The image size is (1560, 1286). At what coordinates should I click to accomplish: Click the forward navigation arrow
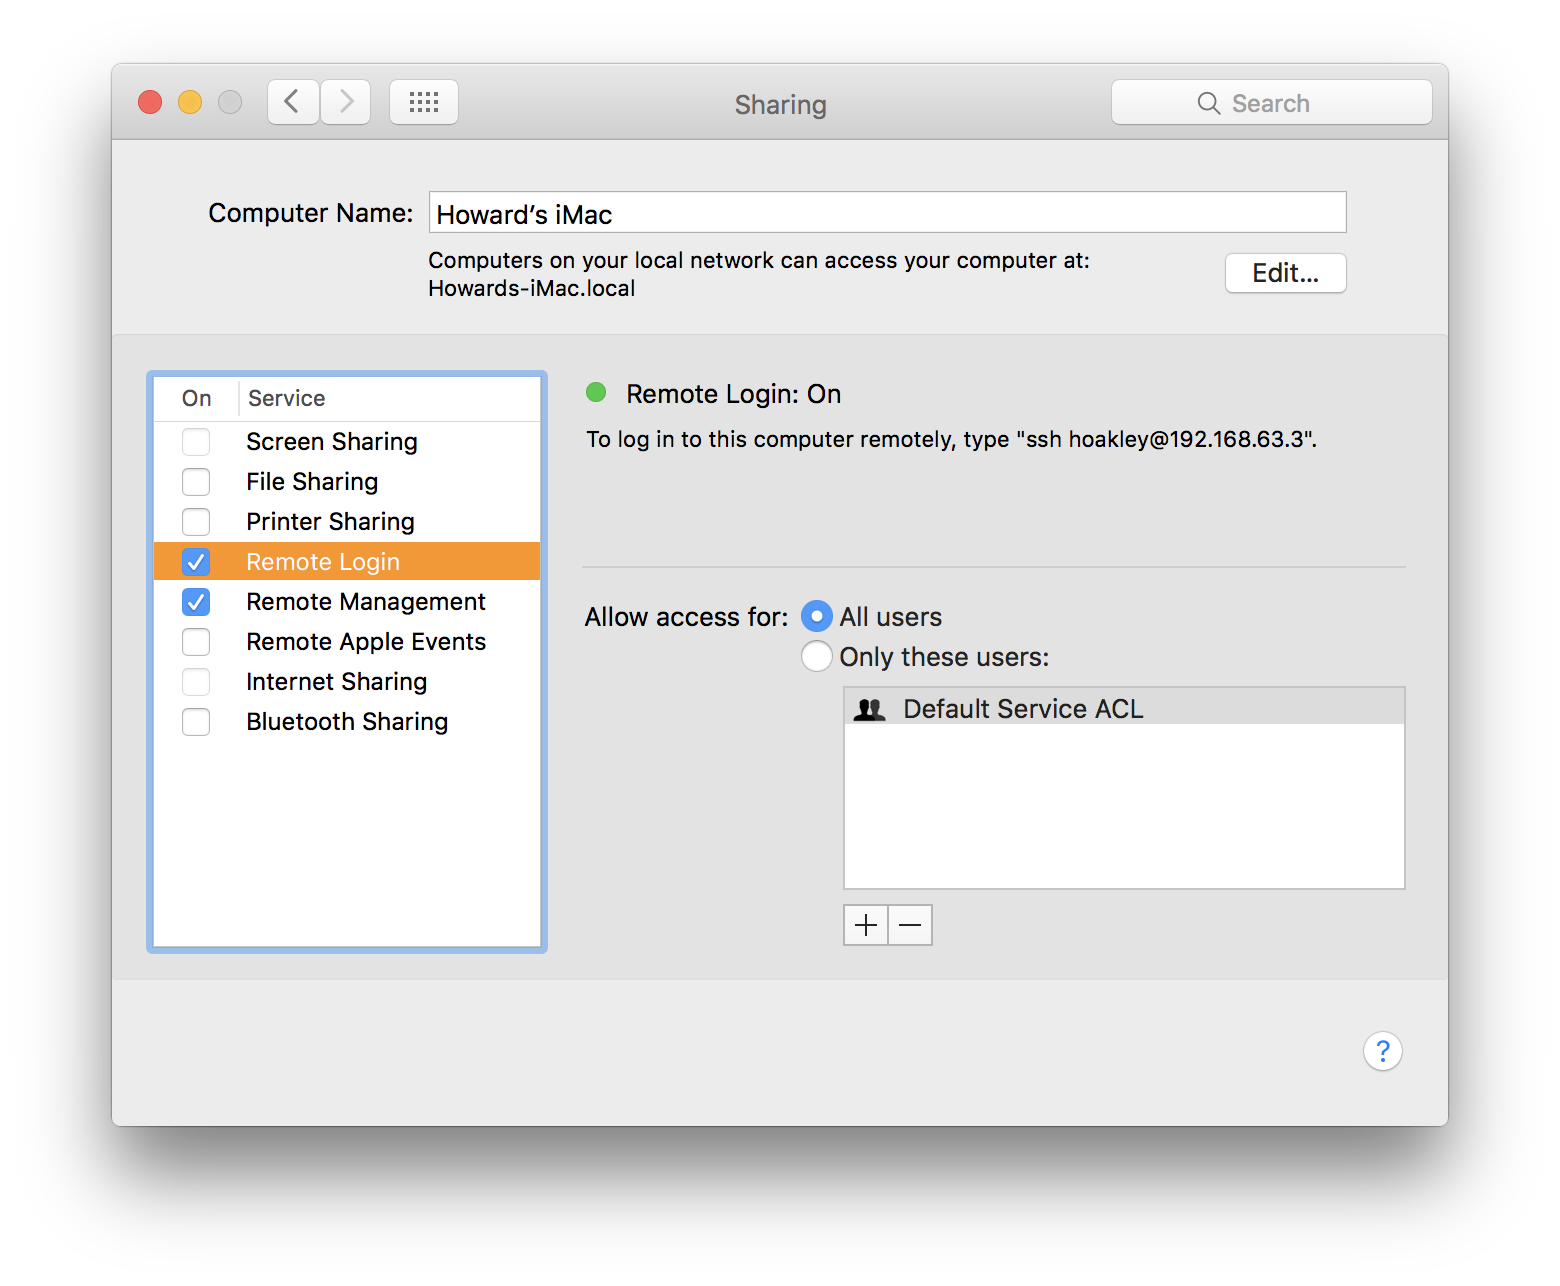click(x=345, y=101)
